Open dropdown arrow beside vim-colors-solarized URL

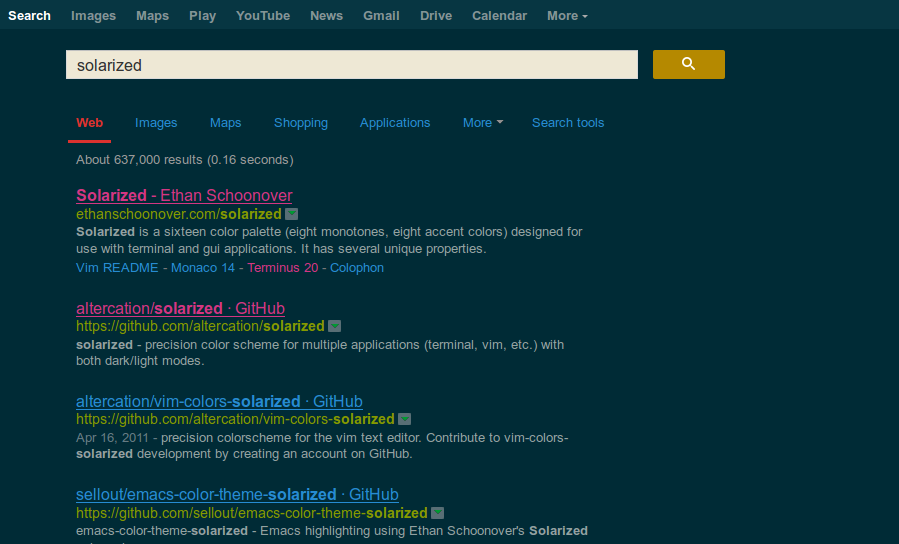405,419
